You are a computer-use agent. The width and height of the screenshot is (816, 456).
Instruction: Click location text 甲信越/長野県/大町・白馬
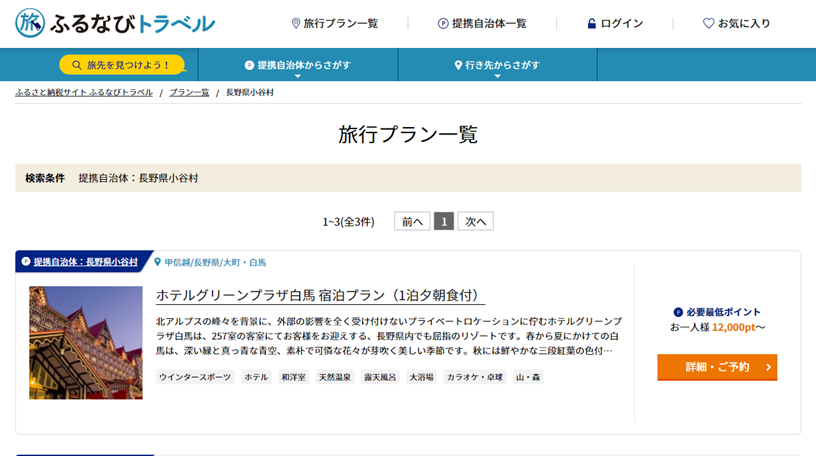[x=215, y=262]
